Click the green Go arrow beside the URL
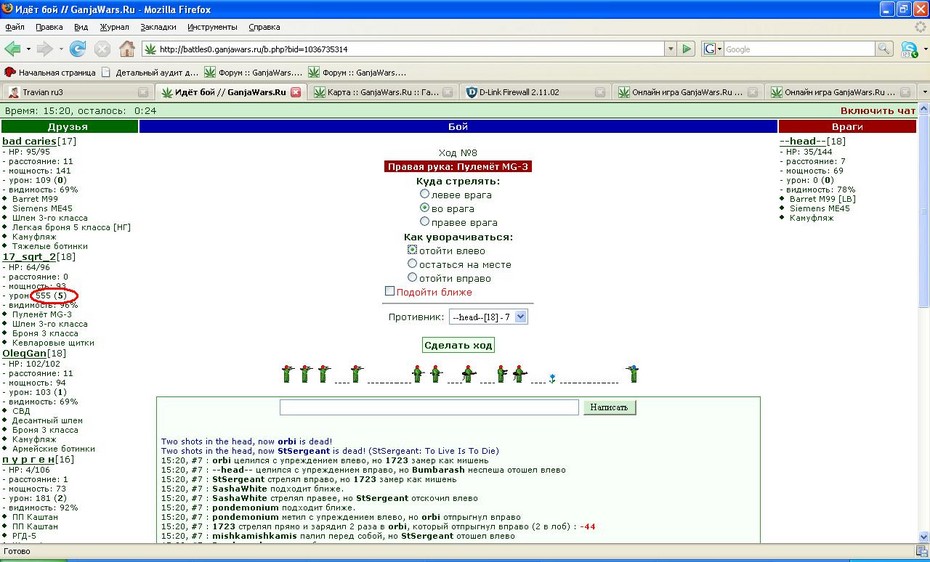 pos(687,49)
